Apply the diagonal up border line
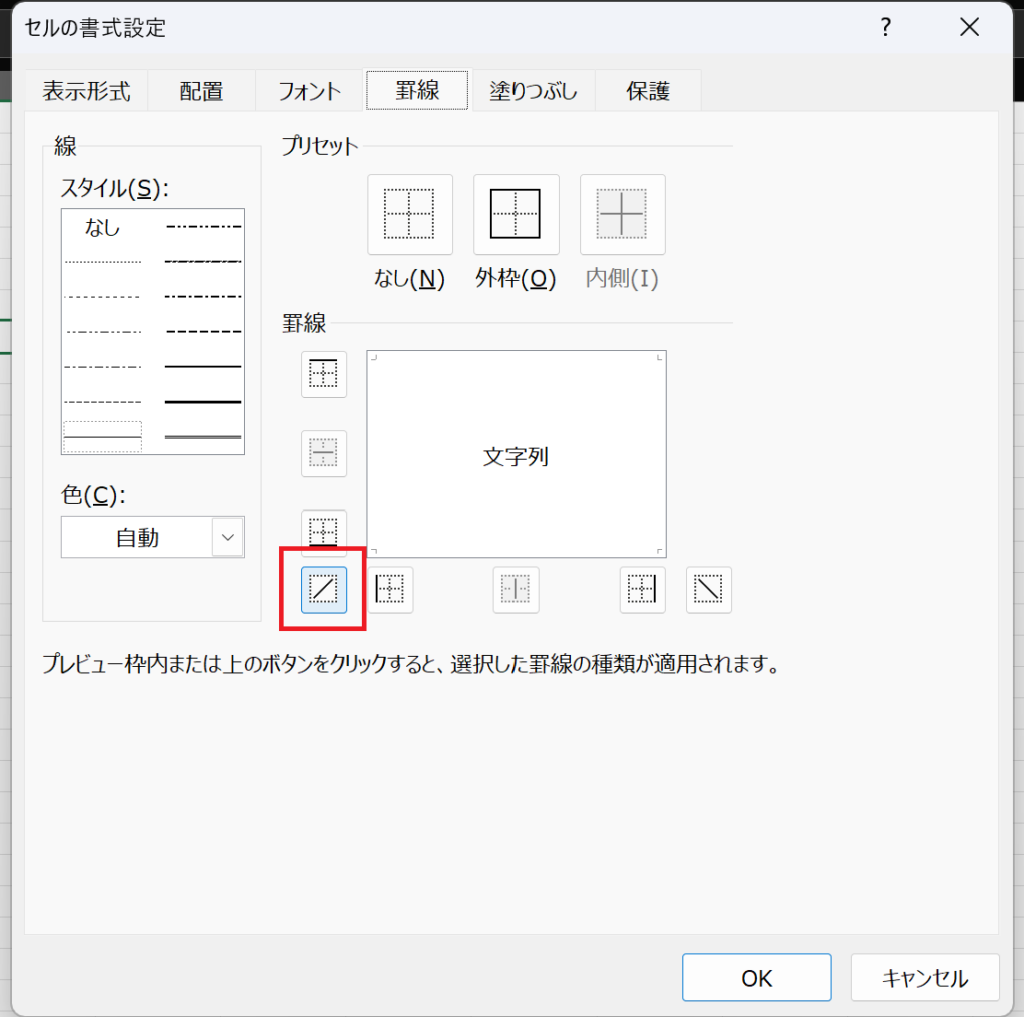 [x=324, y=590]
